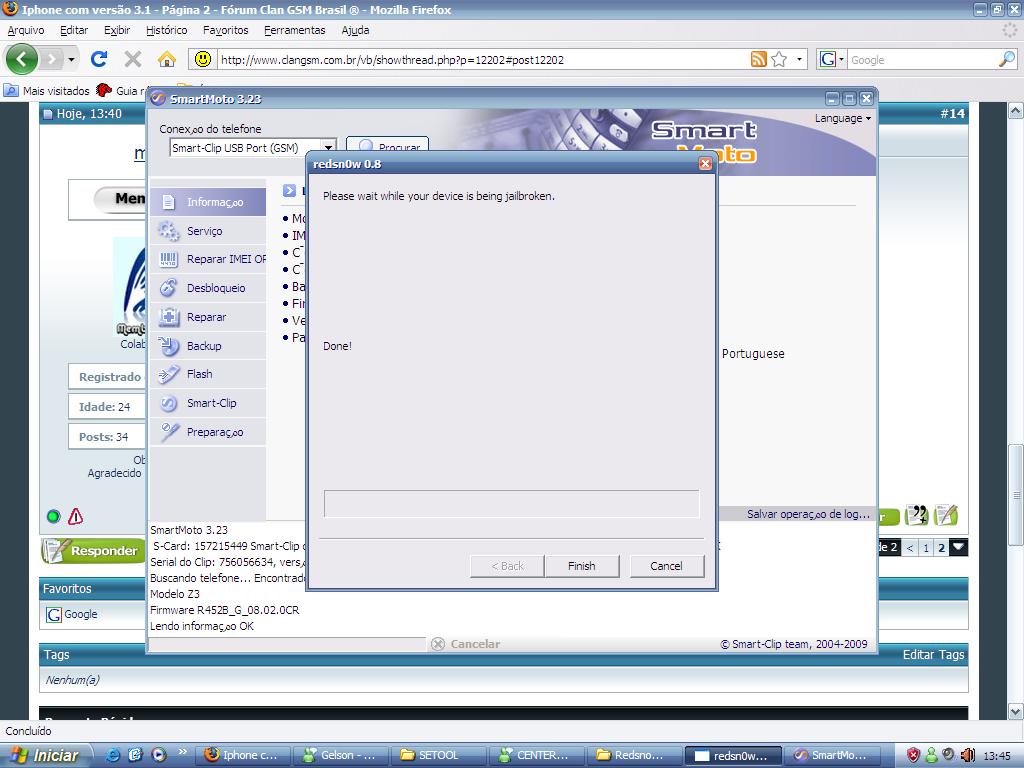Image resolution: width=1024 pixels, height=768 pixels.
Task: Open the Smart-Clip sidebar icon
Action: click(168, 403)
